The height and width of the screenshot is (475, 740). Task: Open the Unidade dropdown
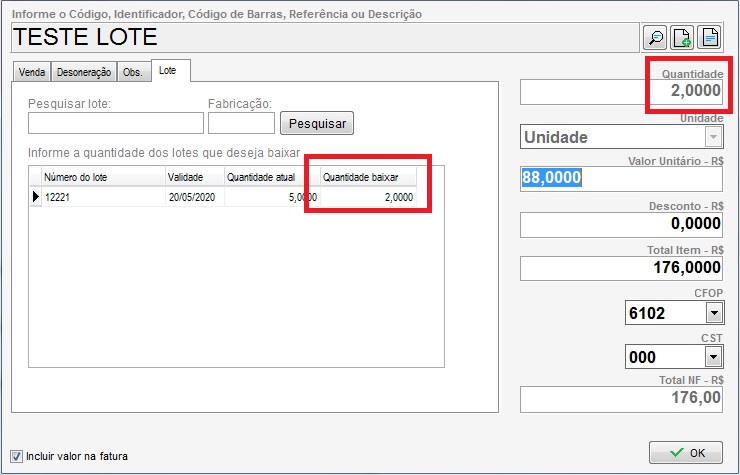click(713, 137)
